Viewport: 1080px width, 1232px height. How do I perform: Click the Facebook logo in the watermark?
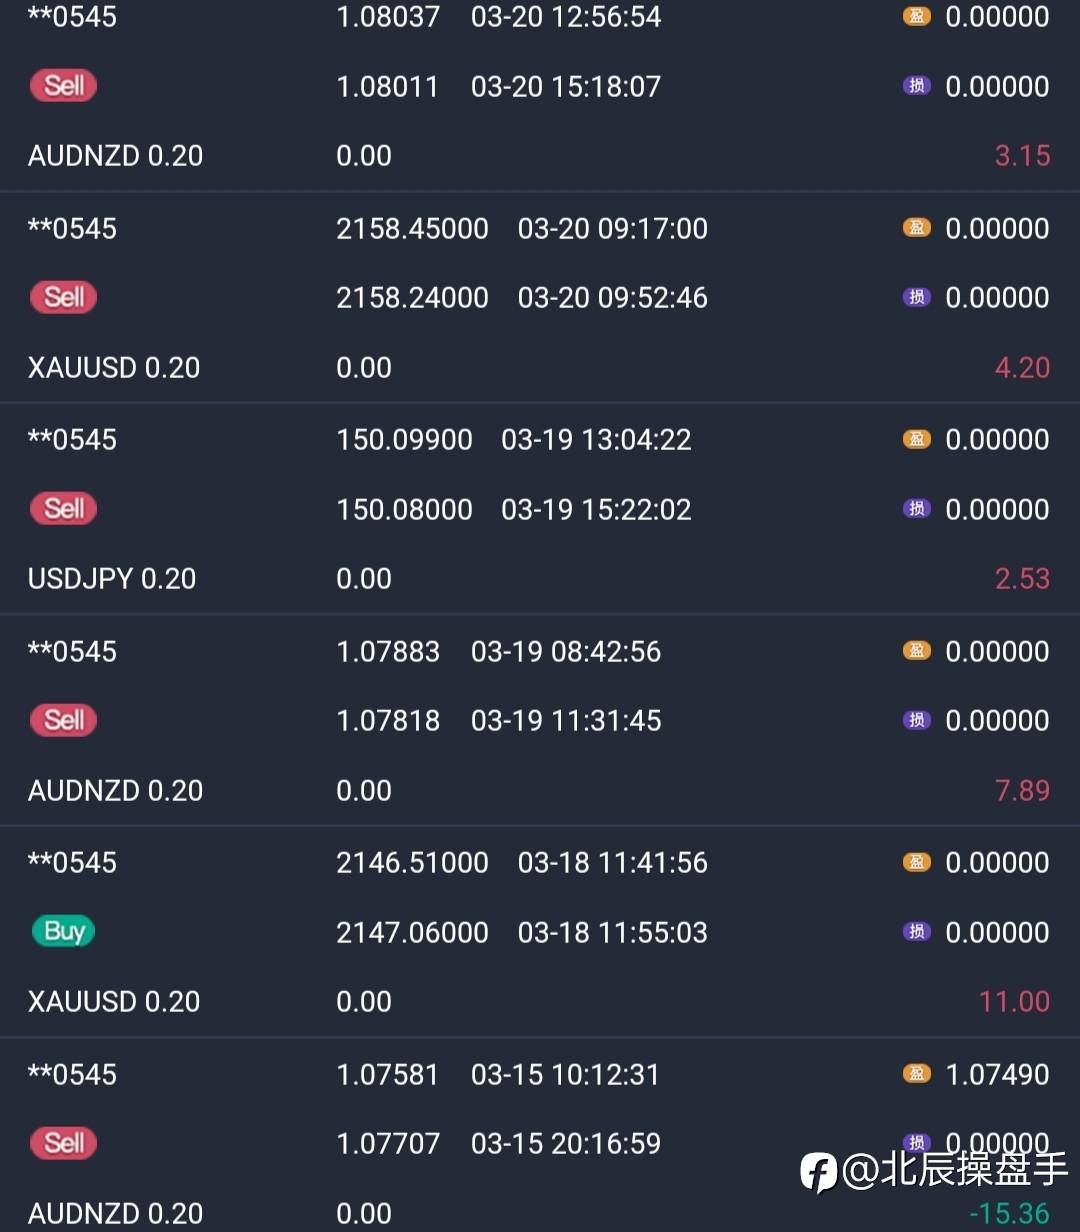818,1172
